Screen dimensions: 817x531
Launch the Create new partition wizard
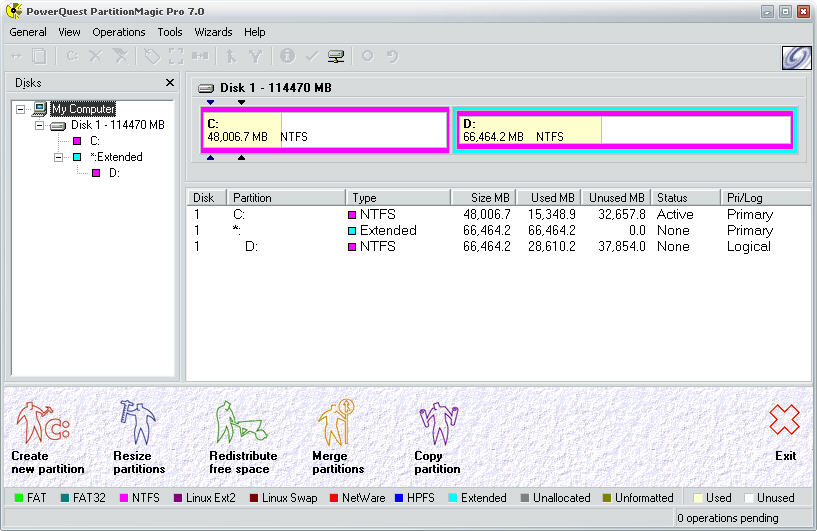[x=47, y=438]
